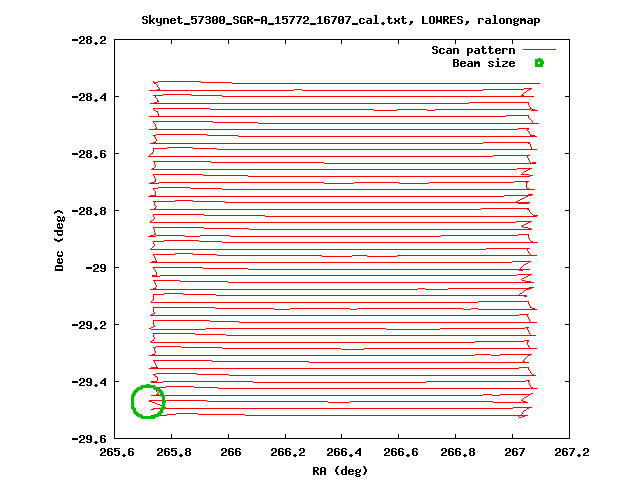Click y-axis tick label -28.4

point(89,97)
